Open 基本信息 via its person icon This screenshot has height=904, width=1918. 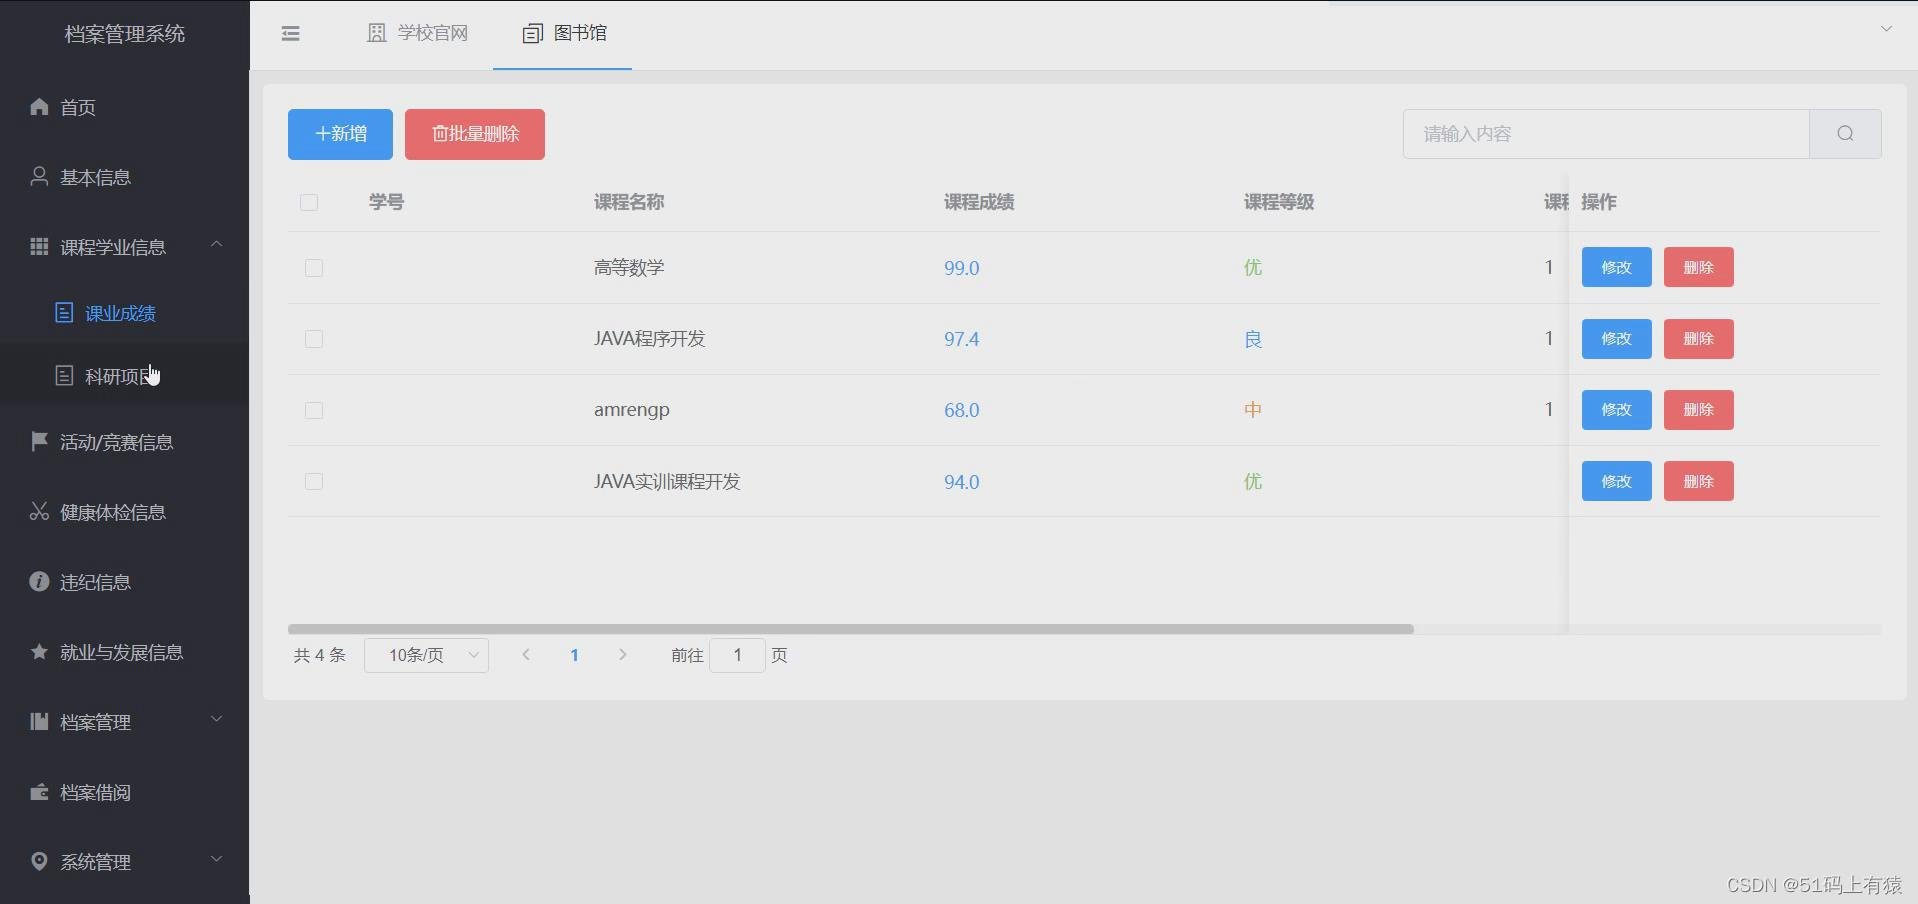point(39,177)
